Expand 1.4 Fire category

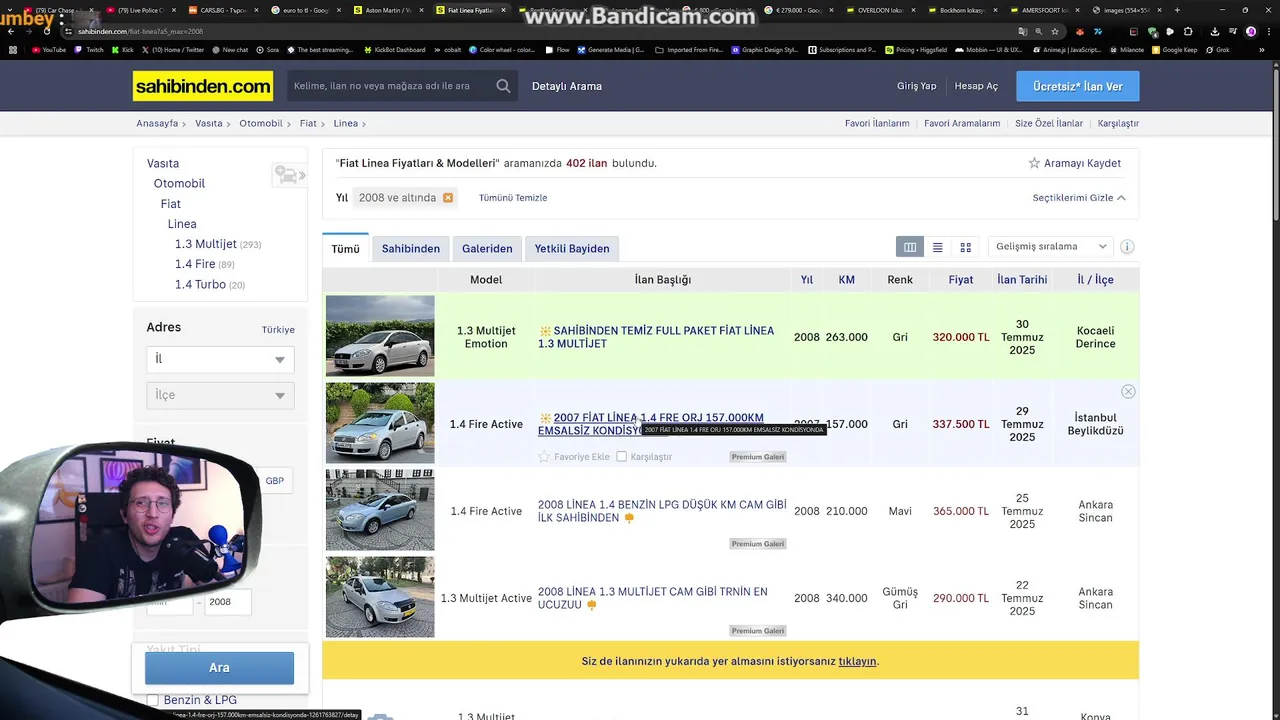point(195,264)
